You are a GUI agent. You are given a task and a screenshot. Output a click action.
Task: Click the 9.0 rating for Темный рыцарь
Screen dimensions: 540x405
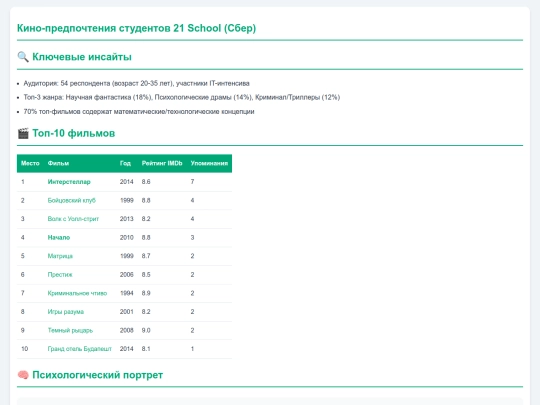[146, 331]
